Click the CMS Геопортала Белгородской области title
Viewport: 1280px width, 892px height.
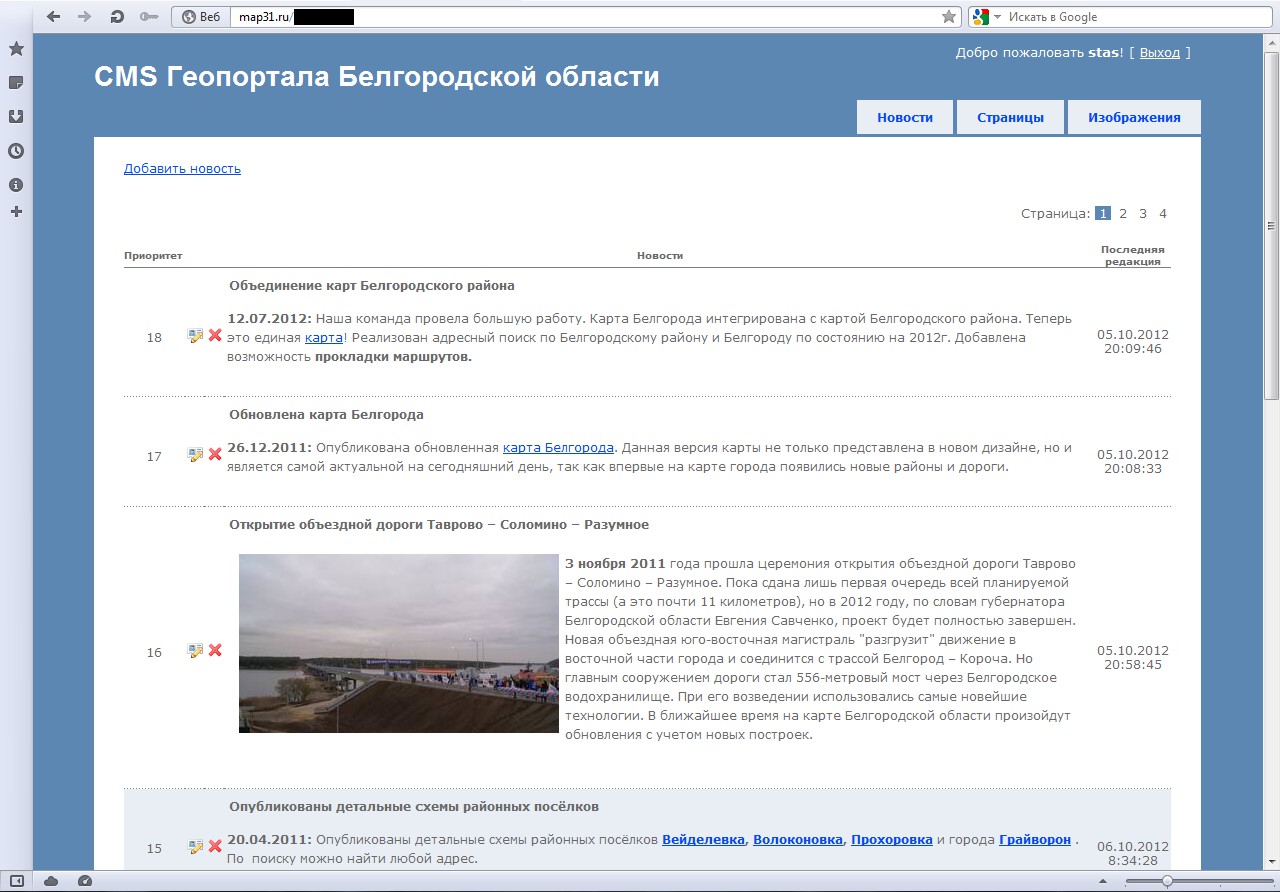point(377,77)
